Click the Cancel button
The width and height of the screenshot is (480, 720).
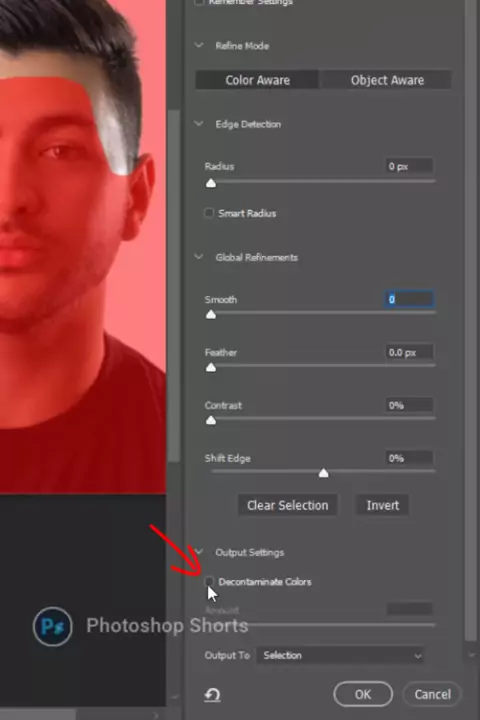pyautogui.click(x=432, y=694)
